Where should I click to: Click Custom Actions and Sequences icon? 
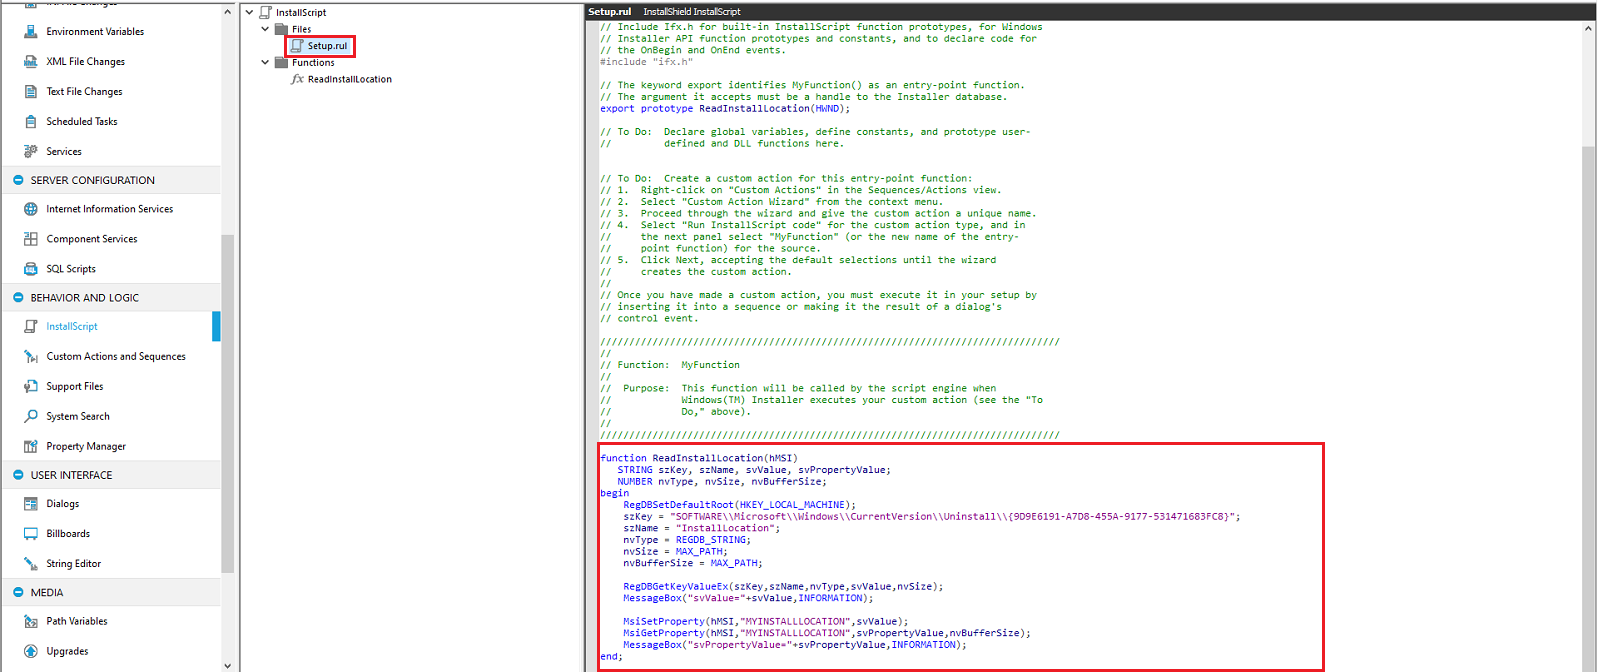[x=30, y=357]
